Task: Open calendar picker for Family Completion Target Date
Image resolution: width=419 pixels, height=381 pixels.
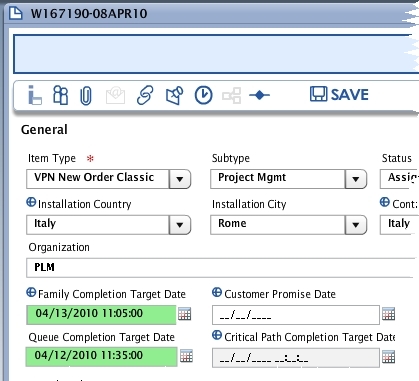Action: [184, 314]
